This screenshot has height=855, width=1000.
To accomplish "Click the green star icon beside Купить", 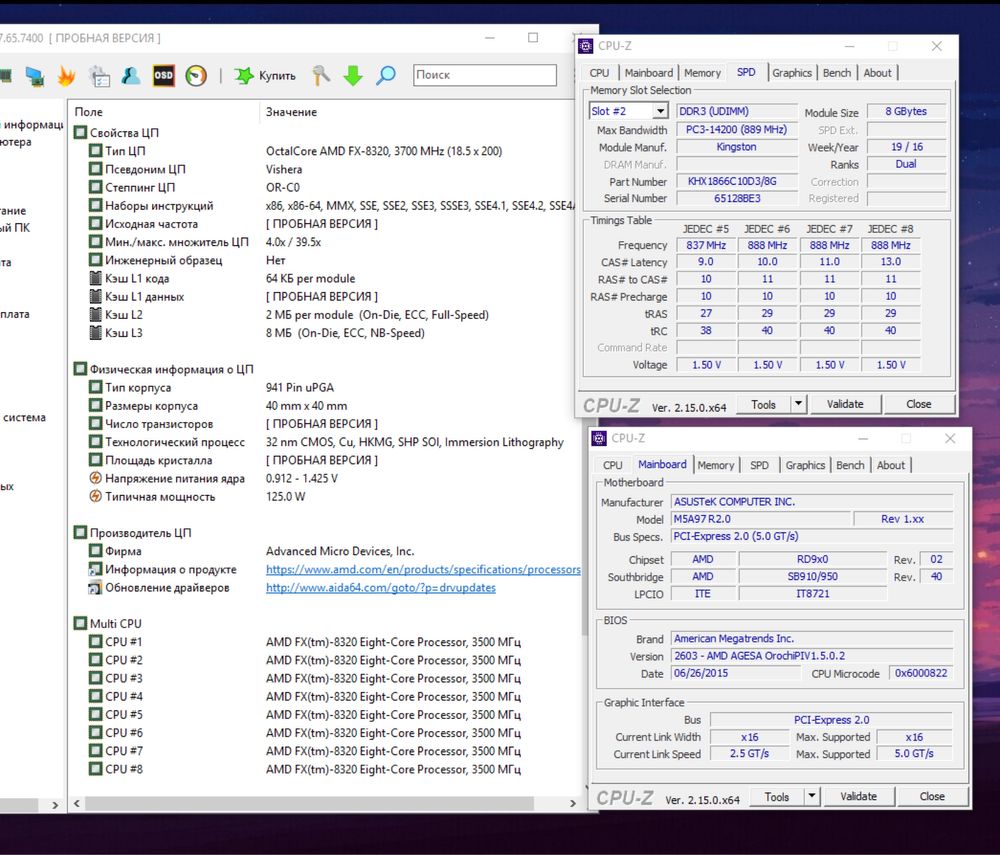I will point(244,76).
